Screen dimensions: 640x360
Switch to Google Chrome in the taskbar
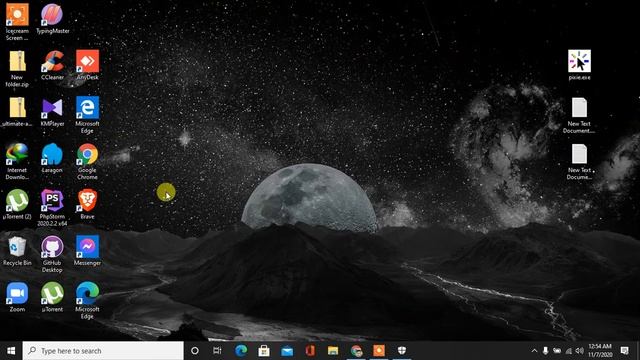(x=356, y=351)
